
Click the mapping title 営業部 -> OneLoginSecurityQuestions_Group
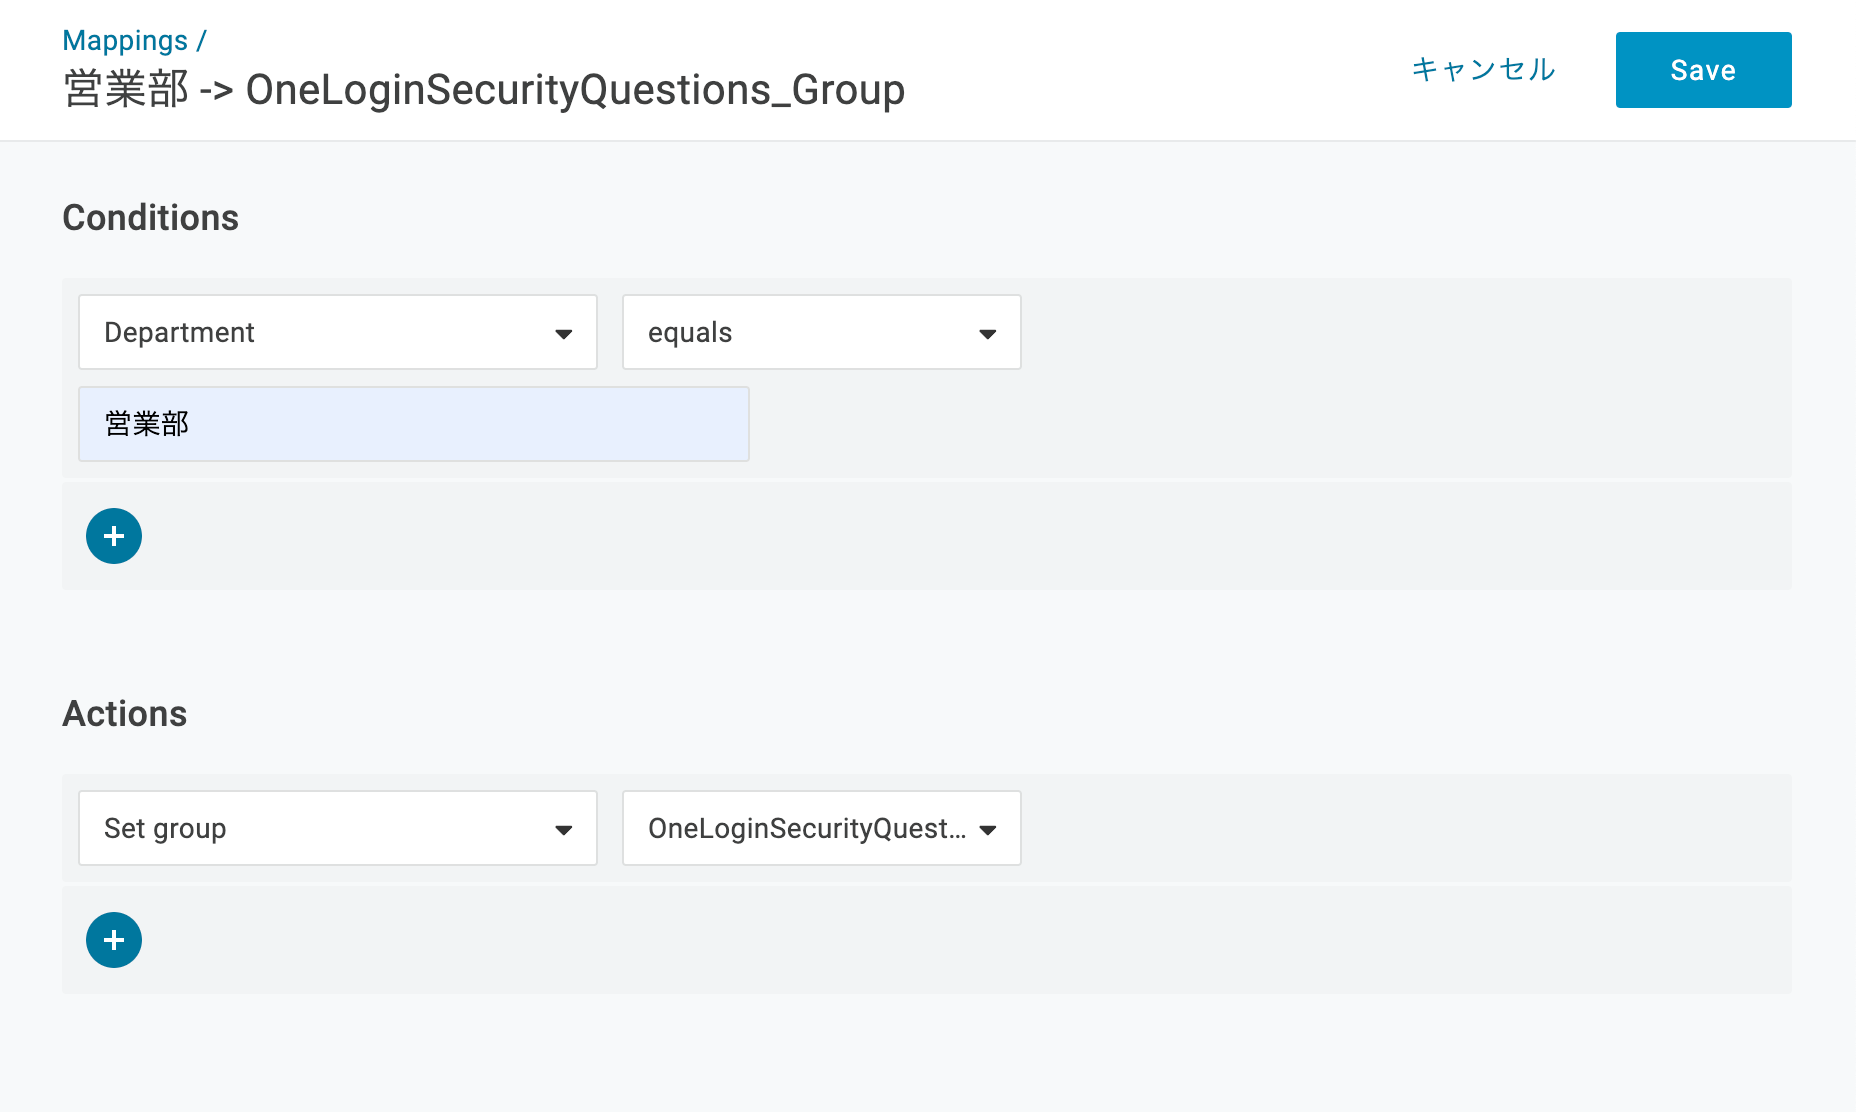[x=484, y=90]
